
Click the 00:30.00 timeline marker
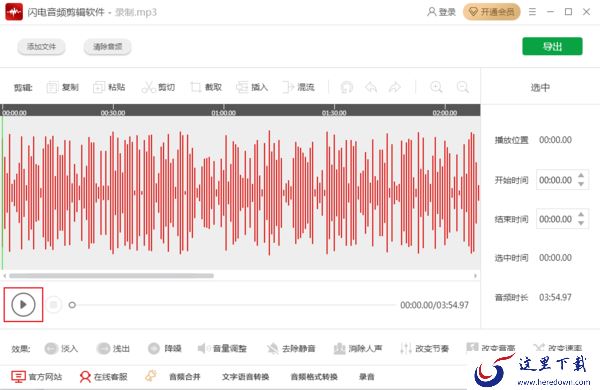(113, 113)
